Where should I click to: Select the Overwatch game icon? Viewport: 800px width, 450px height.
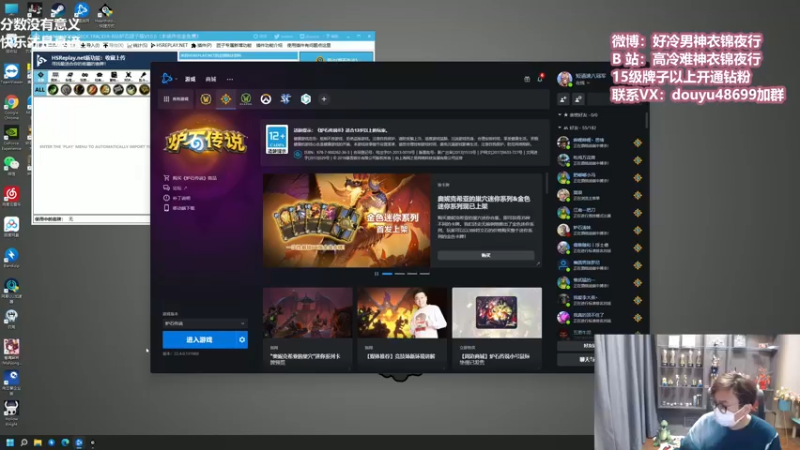[266, 99]
